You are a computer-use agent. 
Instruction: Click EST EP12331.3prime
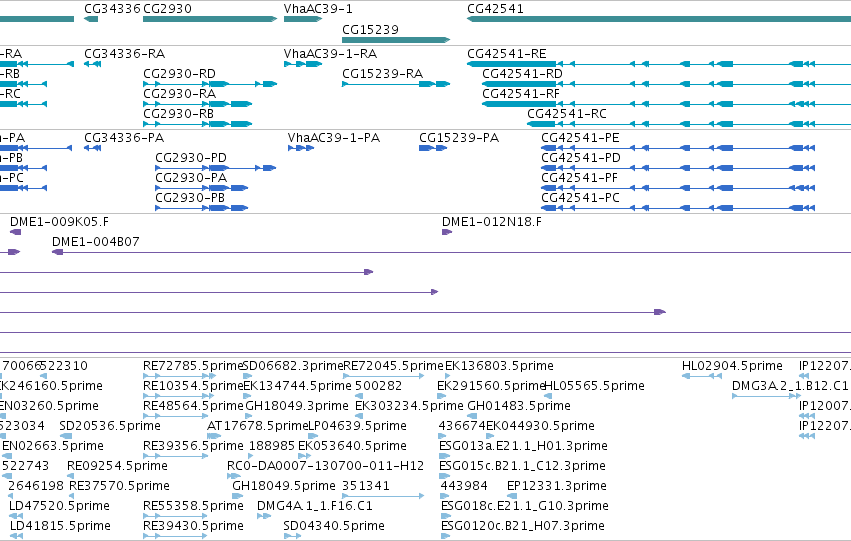[x=557, y=486]
